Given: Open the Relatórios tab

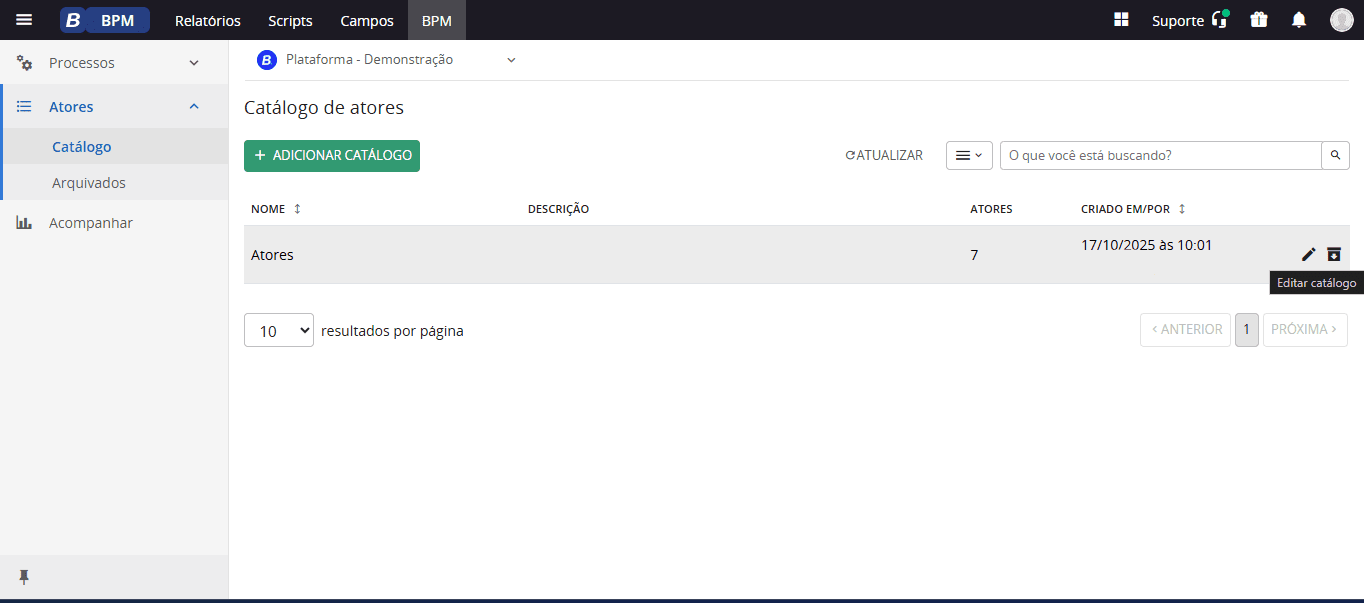Looking at the screenshot, I should click(208, 20).
